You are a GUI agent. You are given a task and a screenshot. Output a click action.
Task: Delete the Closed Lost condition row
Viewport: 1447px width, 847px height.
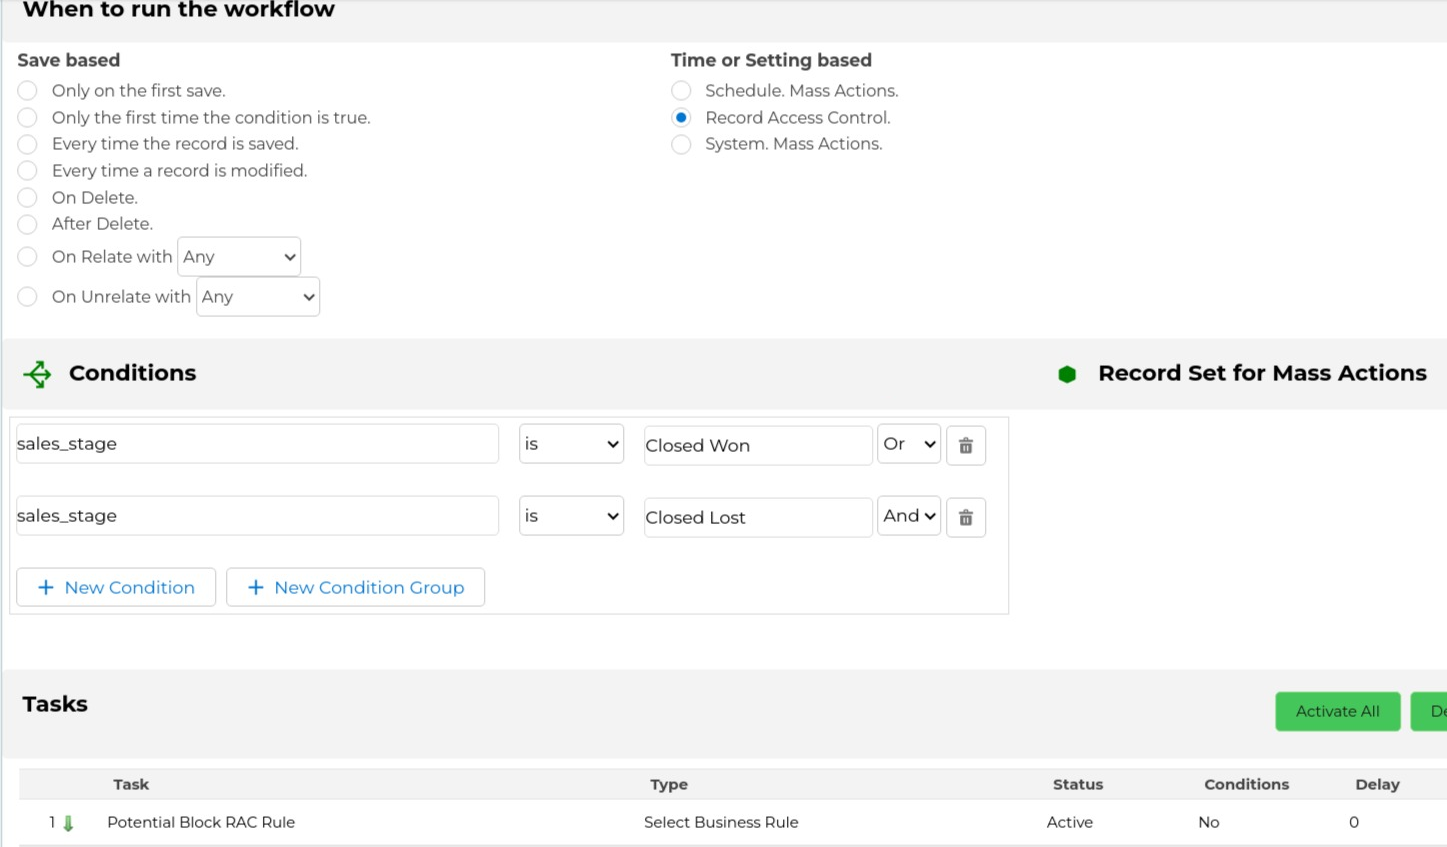pos(965,517)
